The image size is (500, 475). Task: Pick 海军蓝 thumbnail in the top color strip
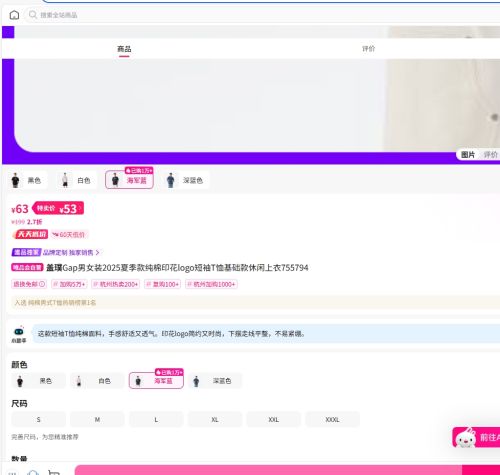click(129, 180)
